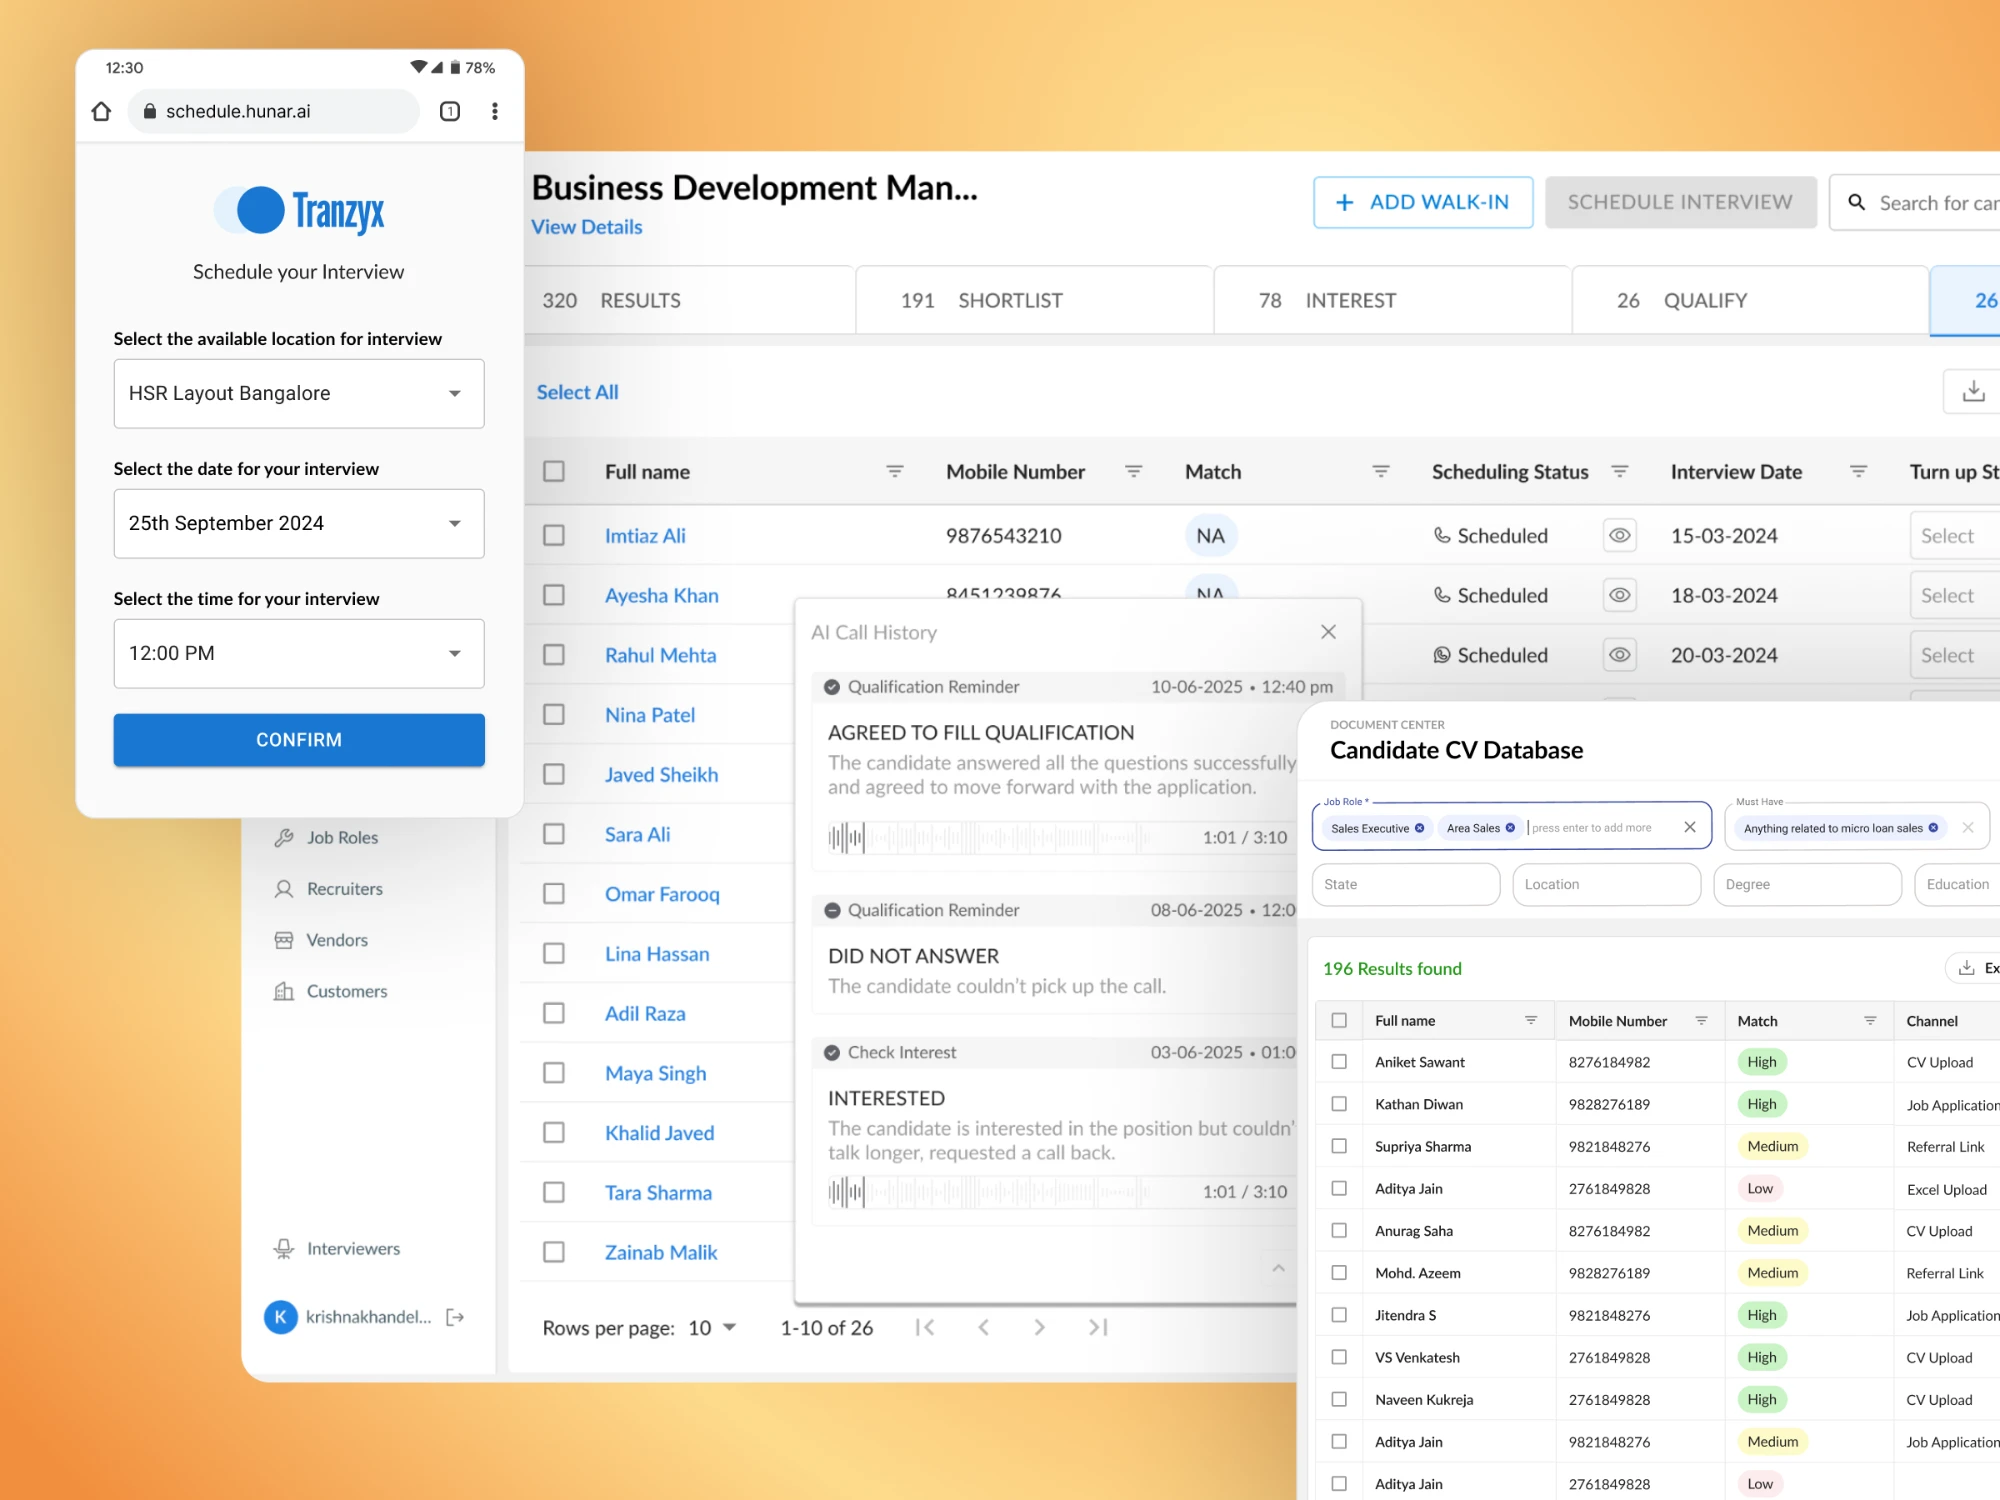Click the Mobile Number column filter icon
Image resolution: width=2000 pixels, height=1500 pixels.
[1133, 471]
